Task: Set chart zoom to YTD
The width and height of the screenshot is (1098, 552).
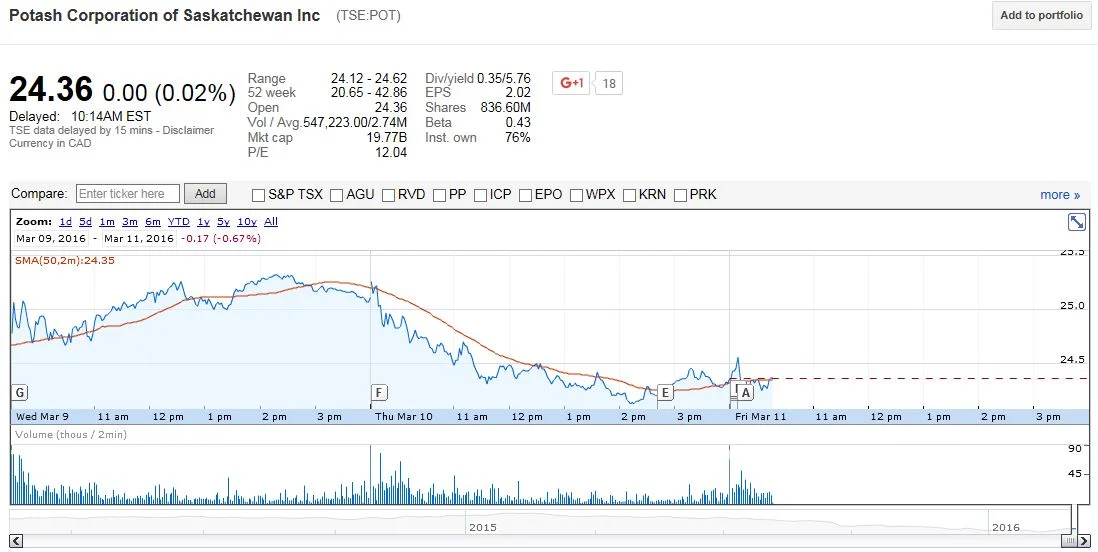Action: [x=179, y=221]
